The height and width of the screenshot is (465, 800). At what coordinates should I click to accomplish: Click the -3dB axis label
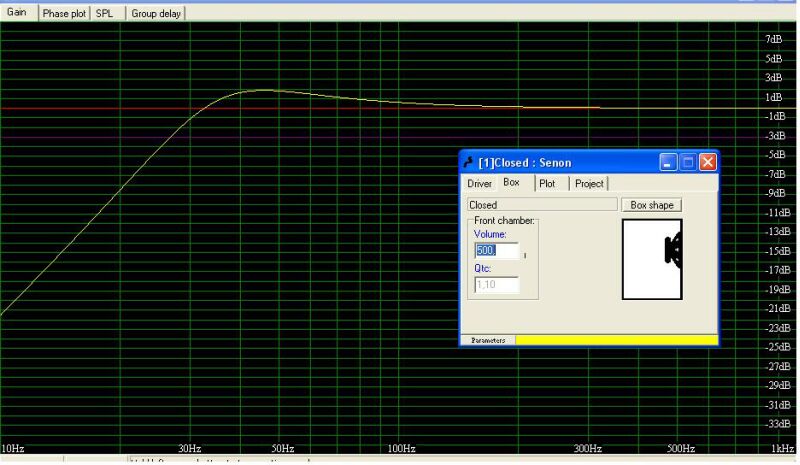(775, 136)
